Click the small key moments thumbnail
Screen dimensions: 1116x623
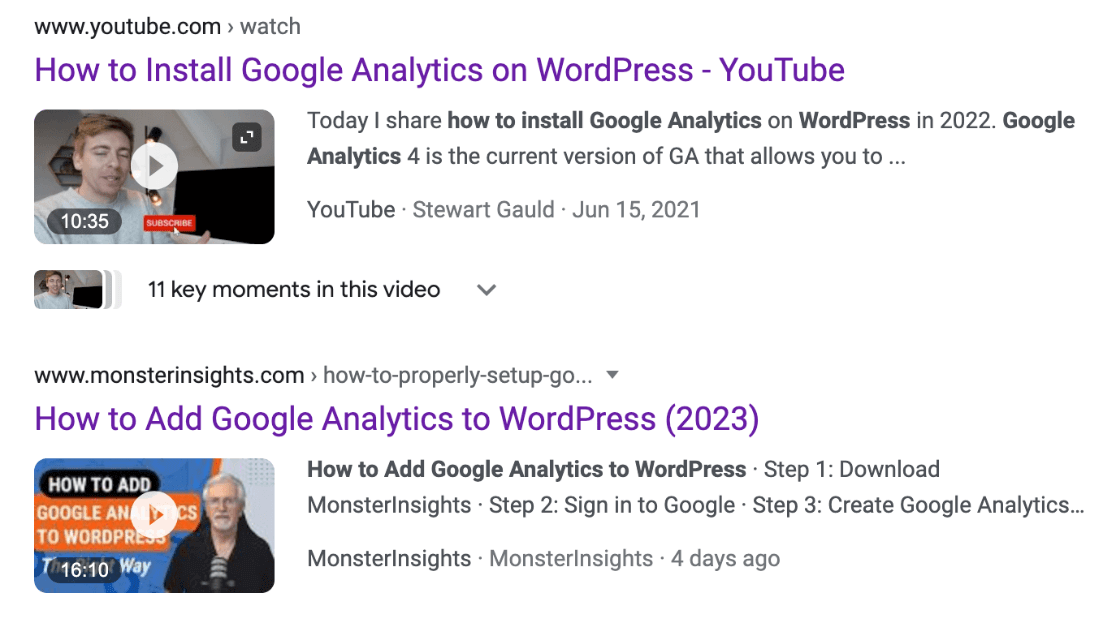(70, 290)
